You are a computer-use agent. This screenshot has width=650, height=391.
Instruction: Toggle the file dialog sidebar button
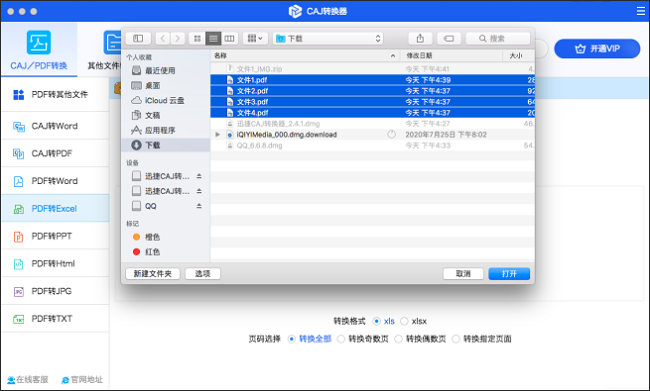(x=138, y=39)
